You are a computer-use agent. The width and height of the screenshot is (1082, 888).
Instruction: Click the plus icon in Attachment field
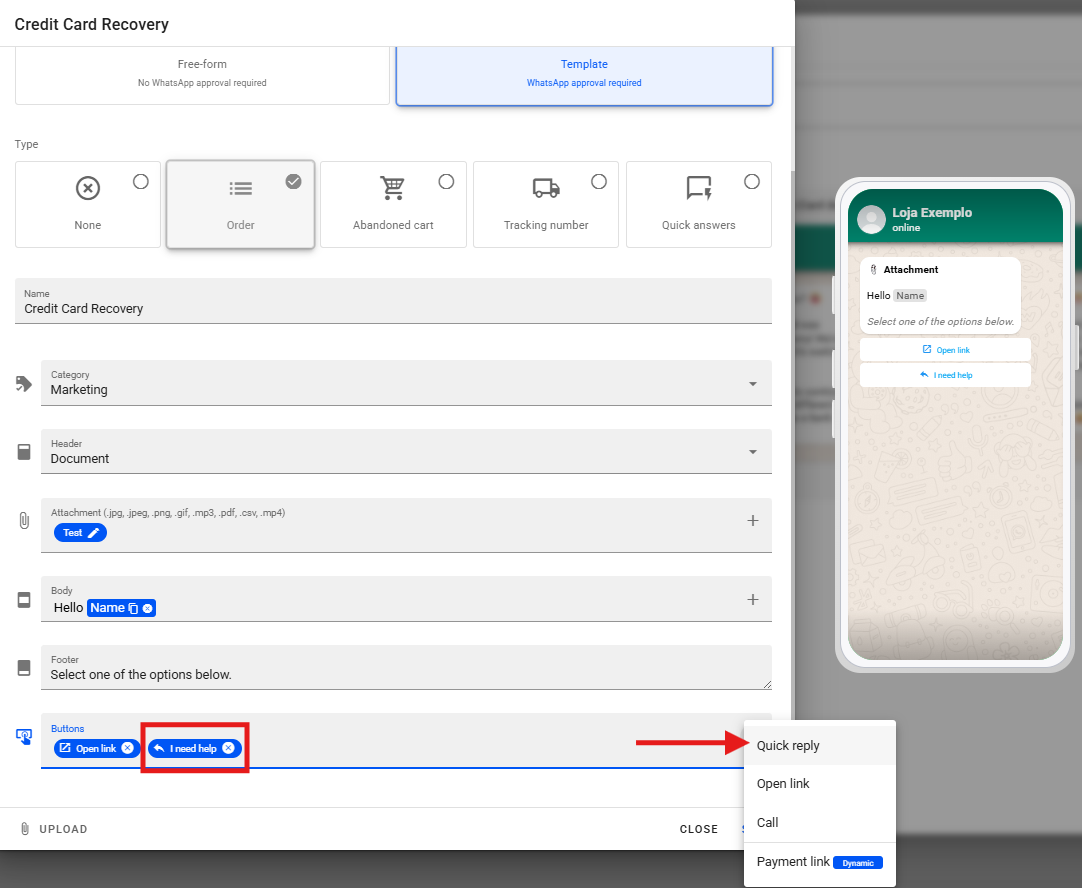tap(753, 520)
